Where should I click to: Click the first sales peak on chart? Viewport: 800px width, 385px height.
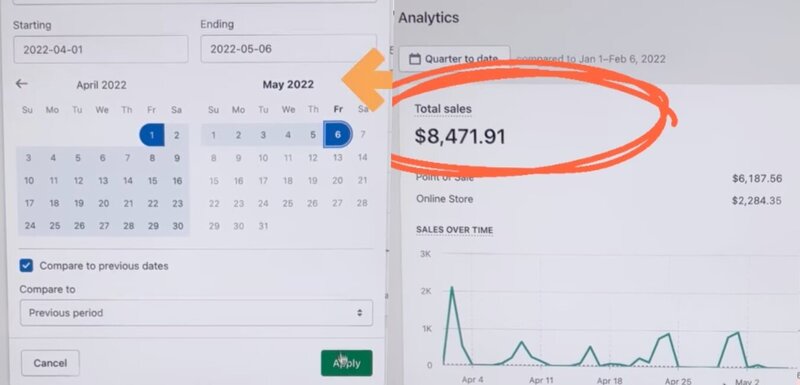coord(452,288)
